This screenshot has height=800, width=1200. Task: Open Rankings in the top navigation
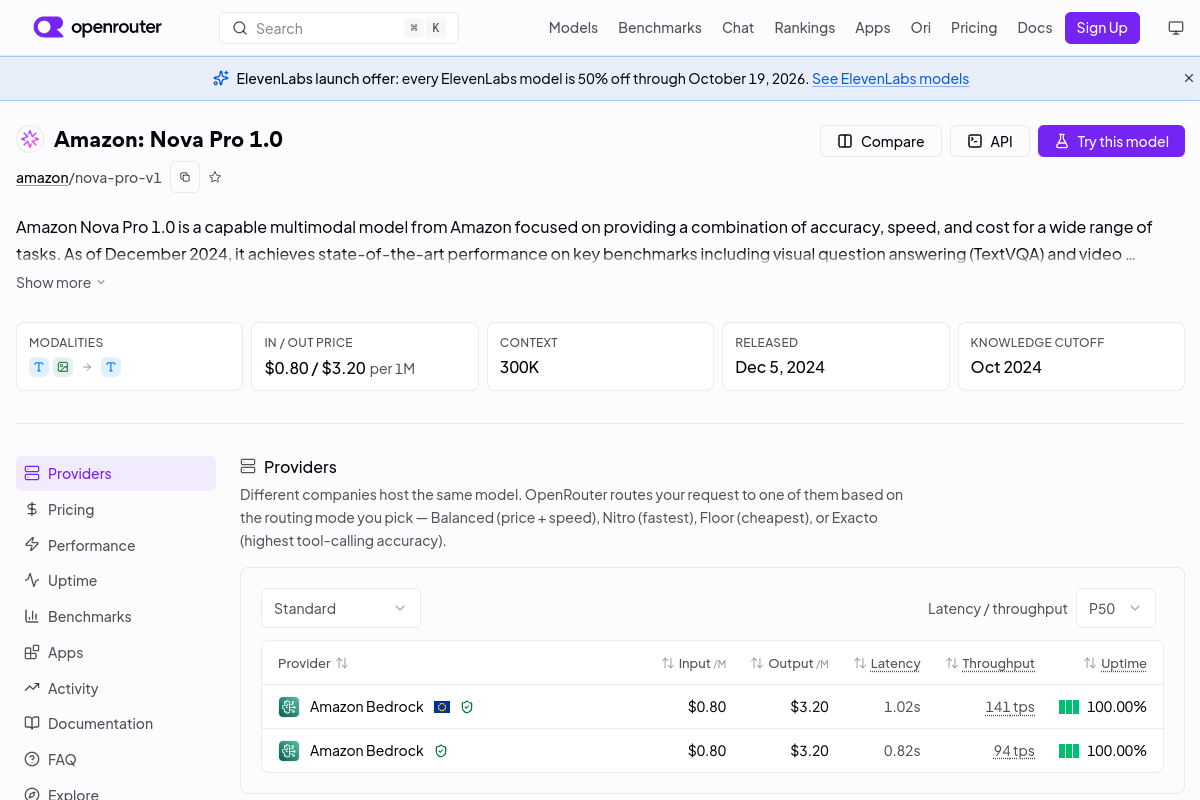[804, 28]
